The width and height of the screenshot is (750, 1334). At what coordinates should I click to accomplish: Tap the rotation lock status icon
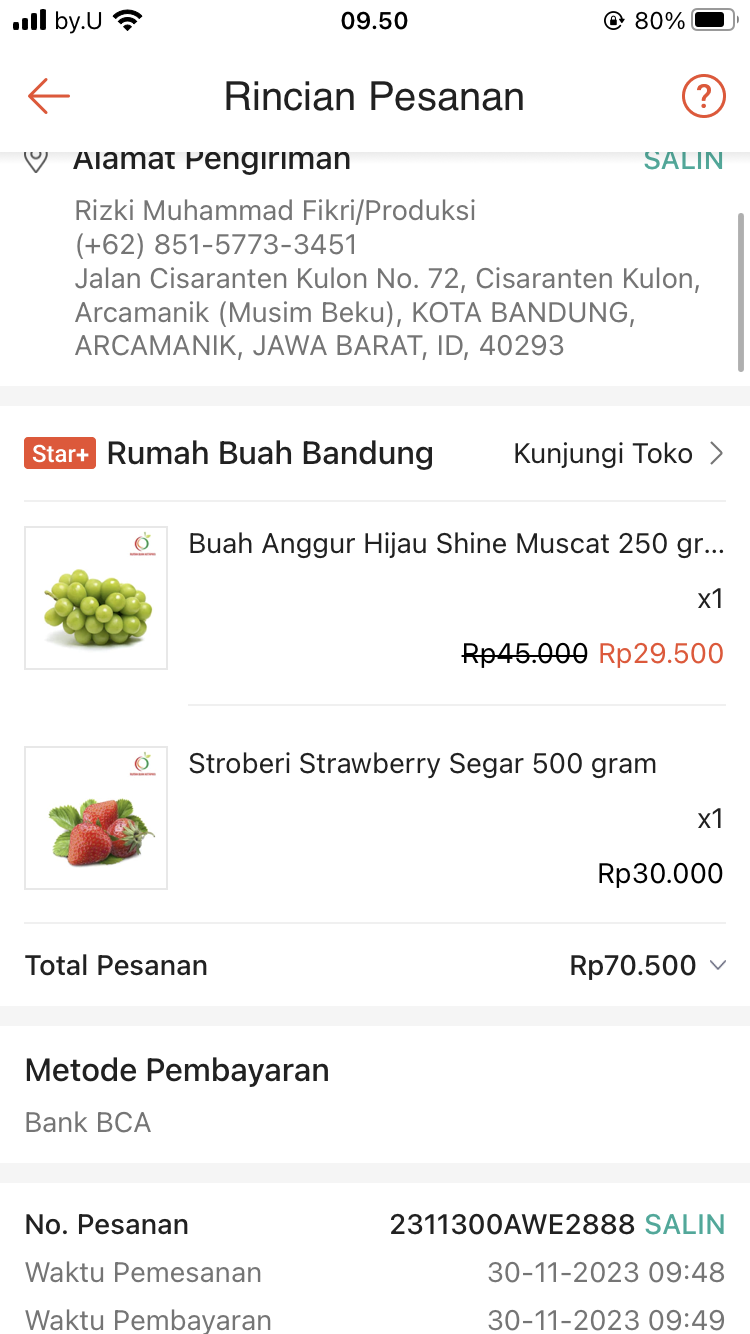pyautogui.click(x=614, y=20)
